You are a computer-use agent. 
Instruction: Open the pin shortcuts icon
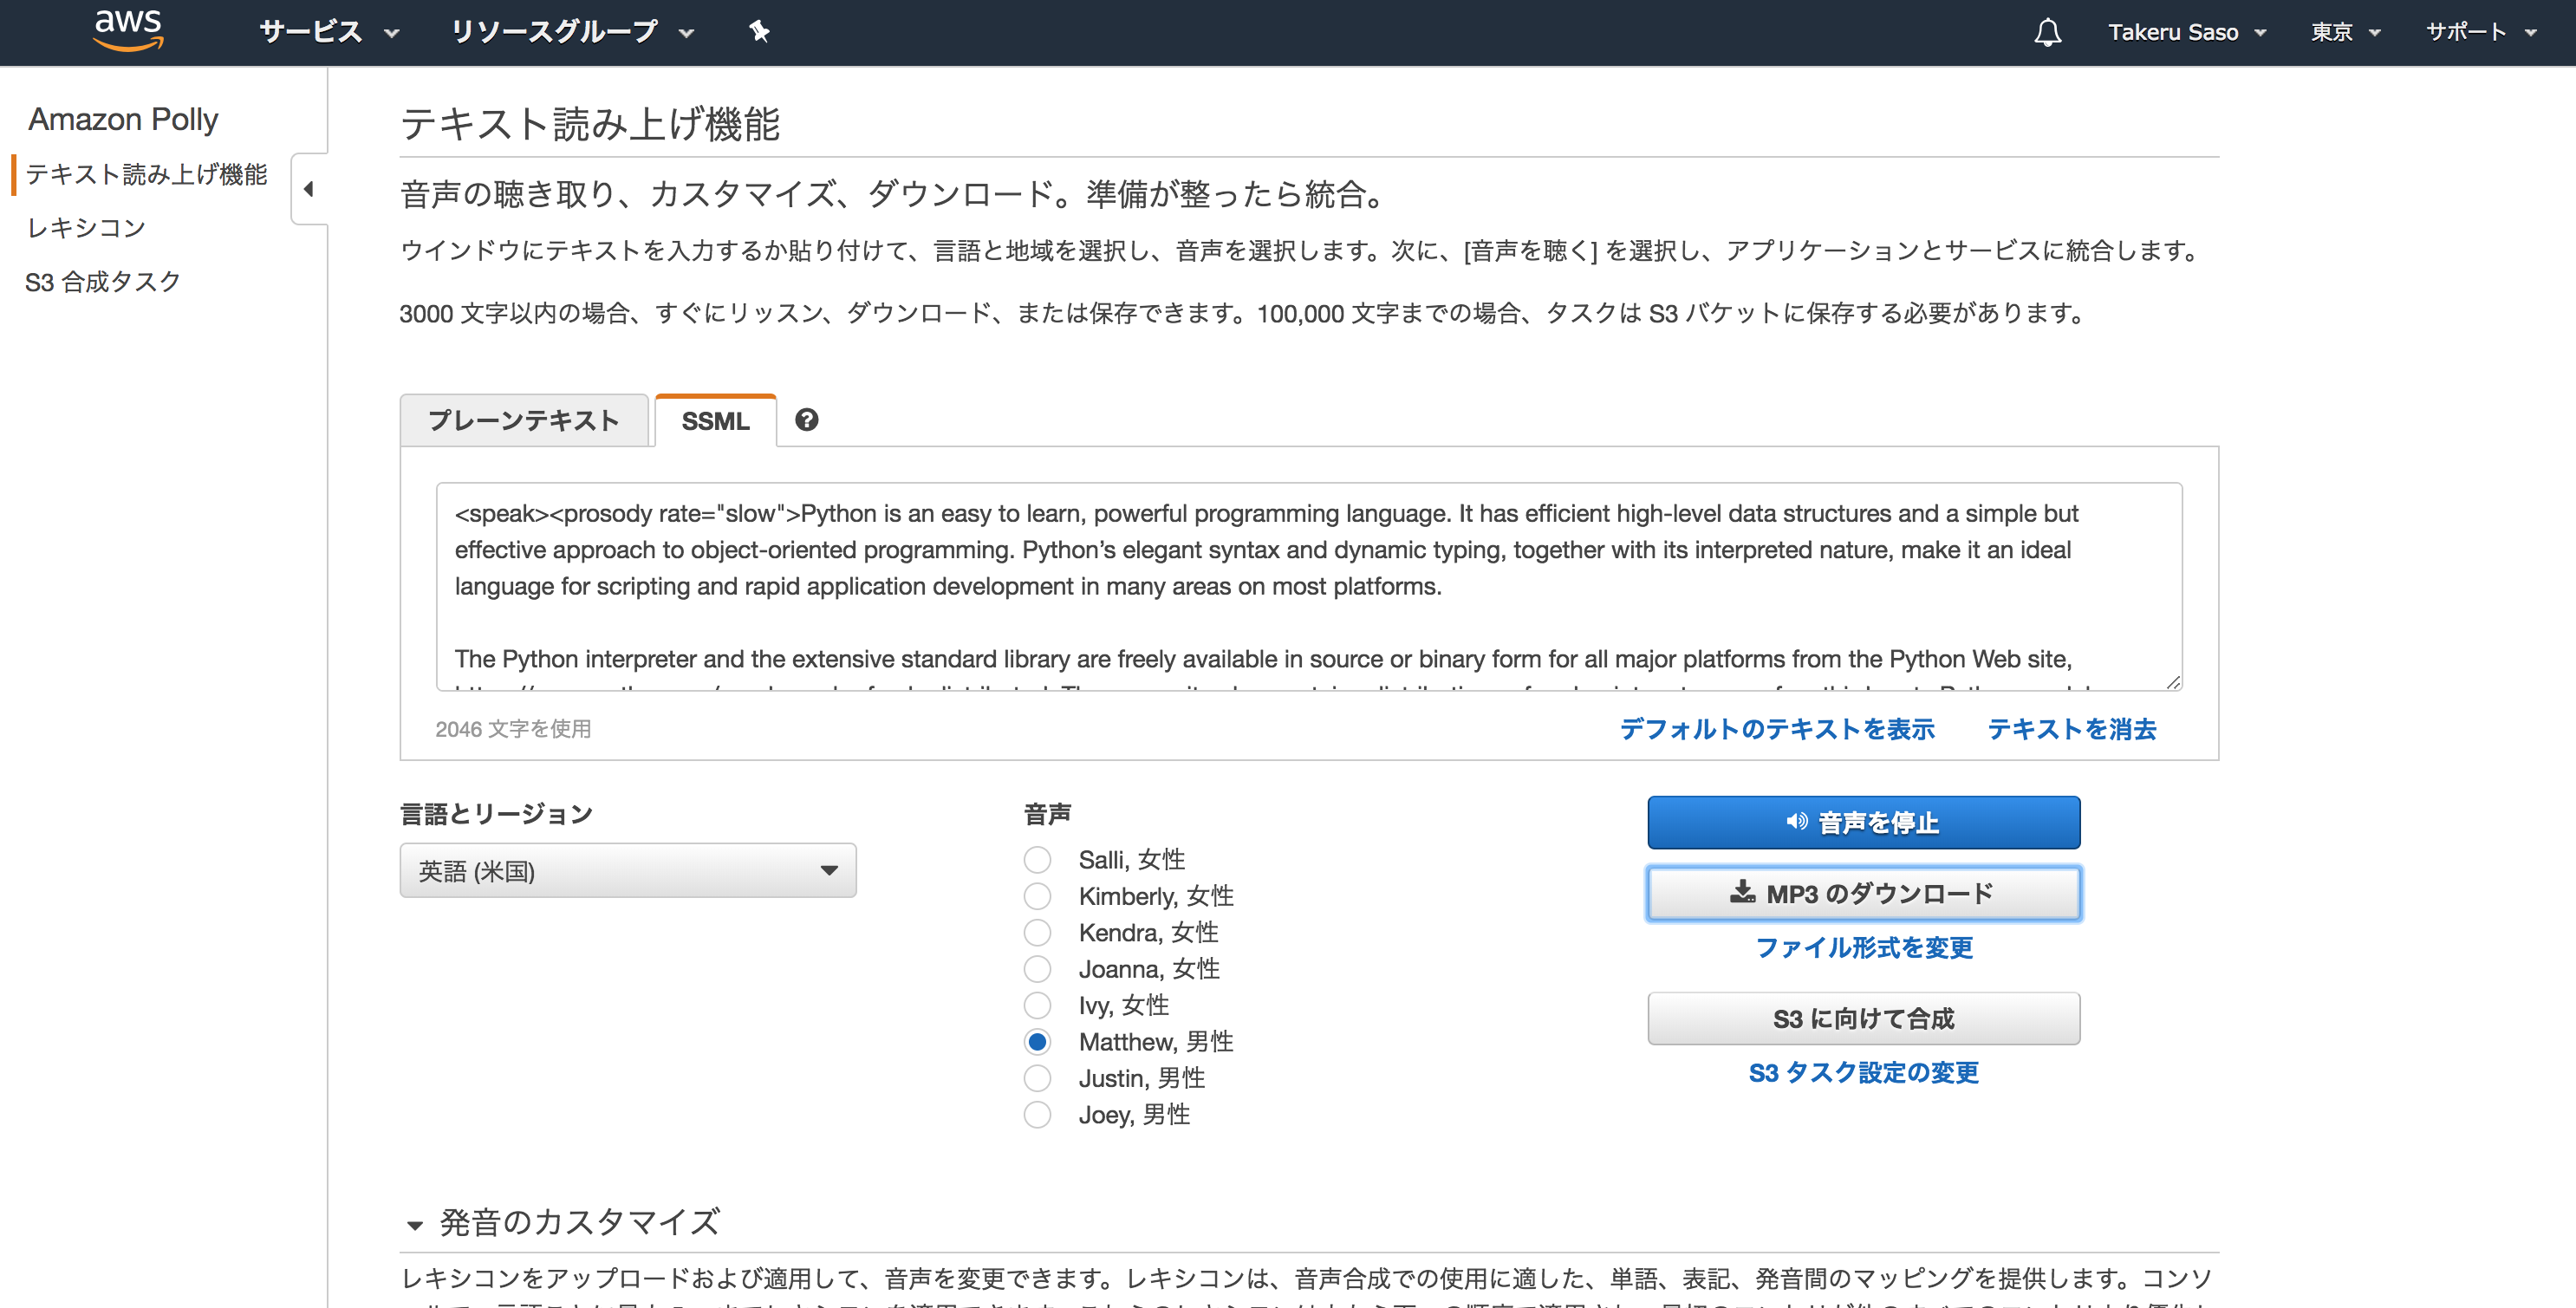(x=759, y=32)
